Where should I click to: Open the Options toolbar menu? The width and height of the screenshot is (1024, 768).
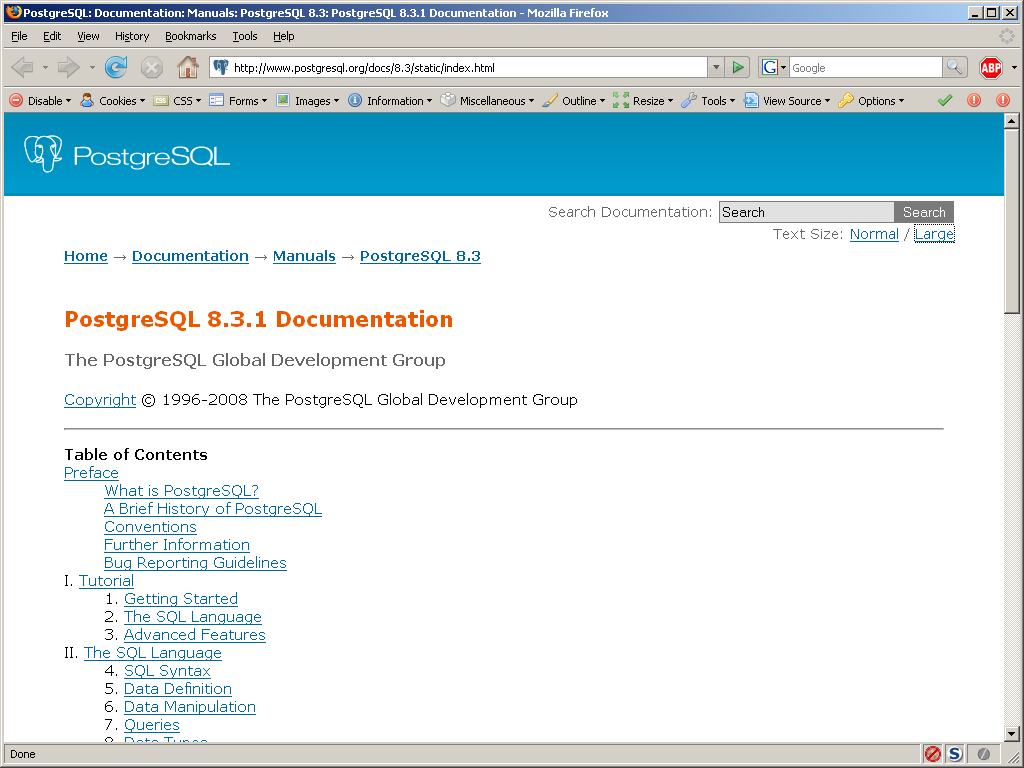(x=871, y=101)
